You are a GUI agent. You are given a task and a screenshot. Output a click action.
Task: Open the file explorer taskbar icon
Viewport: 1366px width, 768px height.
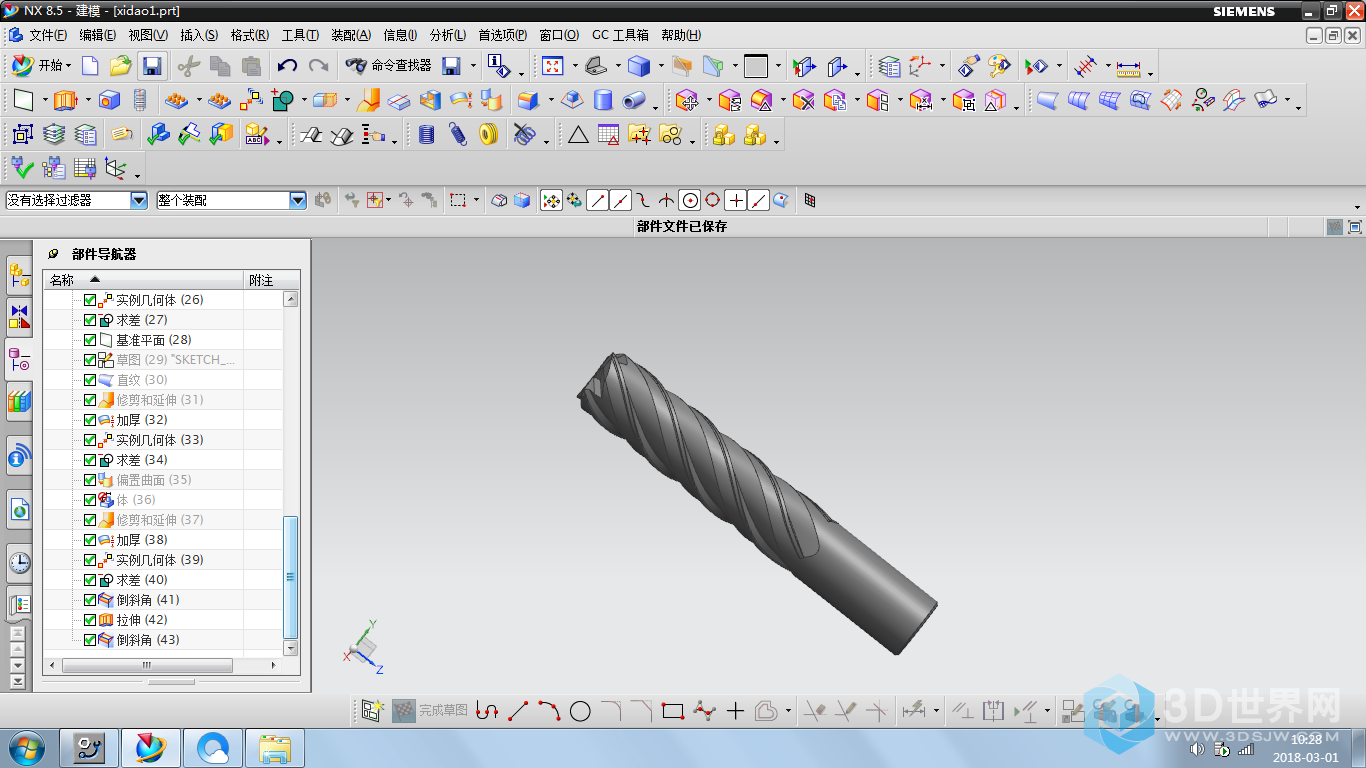[274, 747]
